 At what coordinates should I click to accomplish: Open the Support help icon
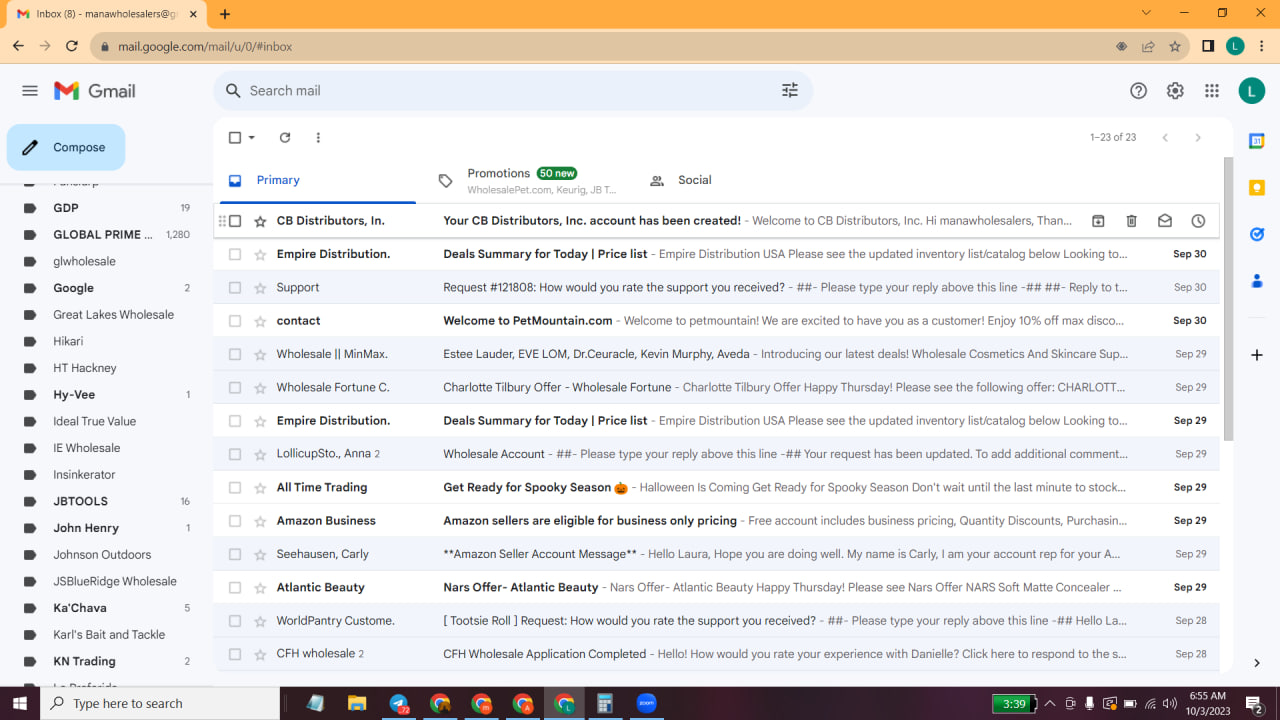pyautogui.click(x=1138, y=91)
